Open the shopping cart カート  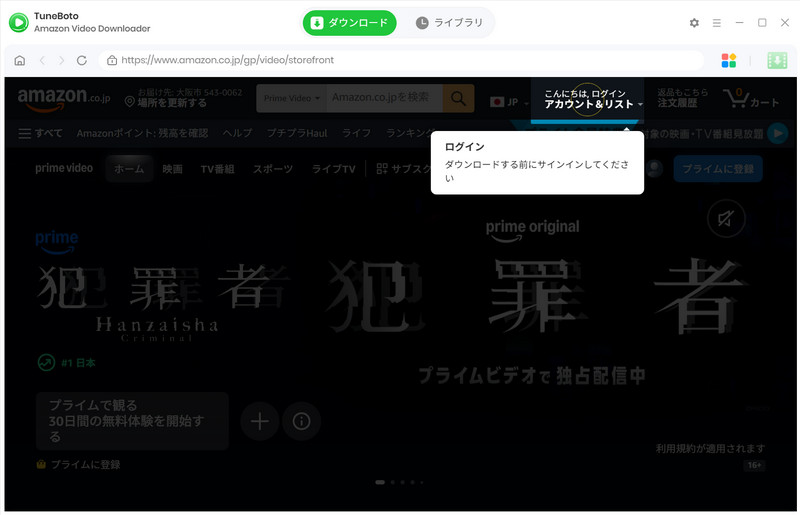point(751,98)
